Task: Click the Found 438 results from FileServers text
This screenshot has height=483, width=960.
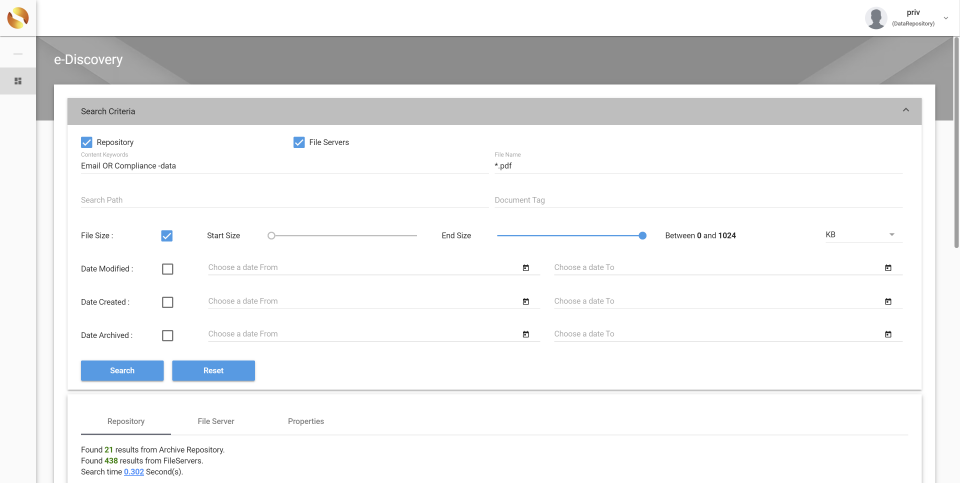Action: [x=142, y=460]
